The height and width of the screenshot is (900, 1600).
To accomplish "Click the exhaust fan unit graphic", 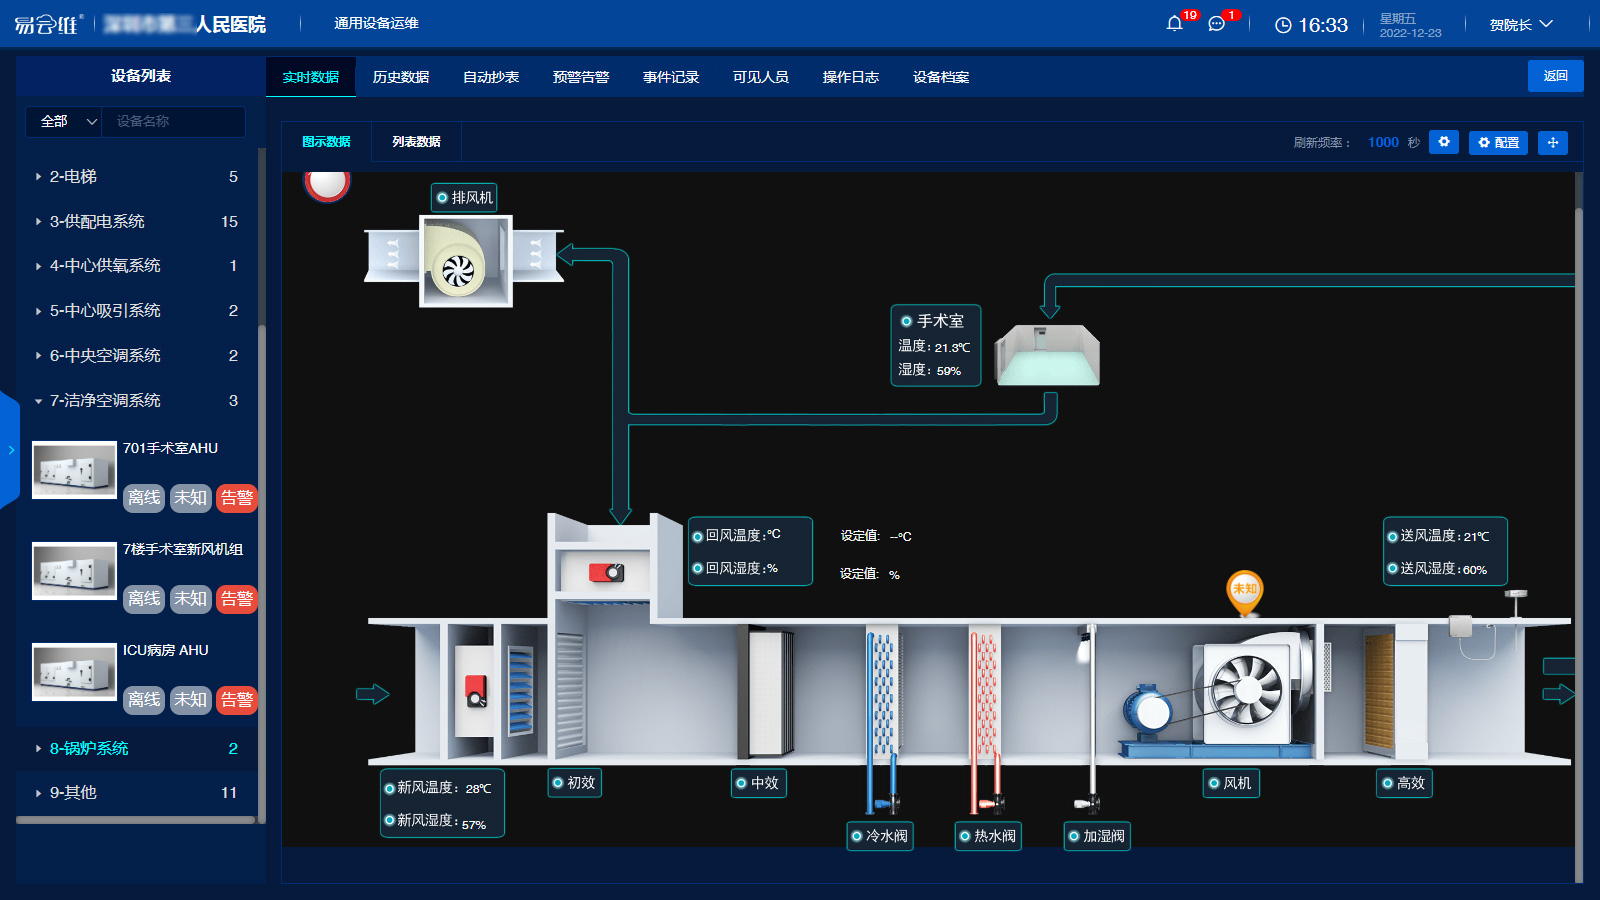I will click(465, 261).
